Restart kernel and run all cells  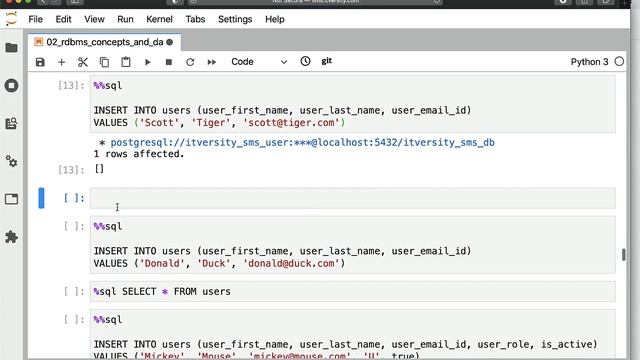coord(211,62)
